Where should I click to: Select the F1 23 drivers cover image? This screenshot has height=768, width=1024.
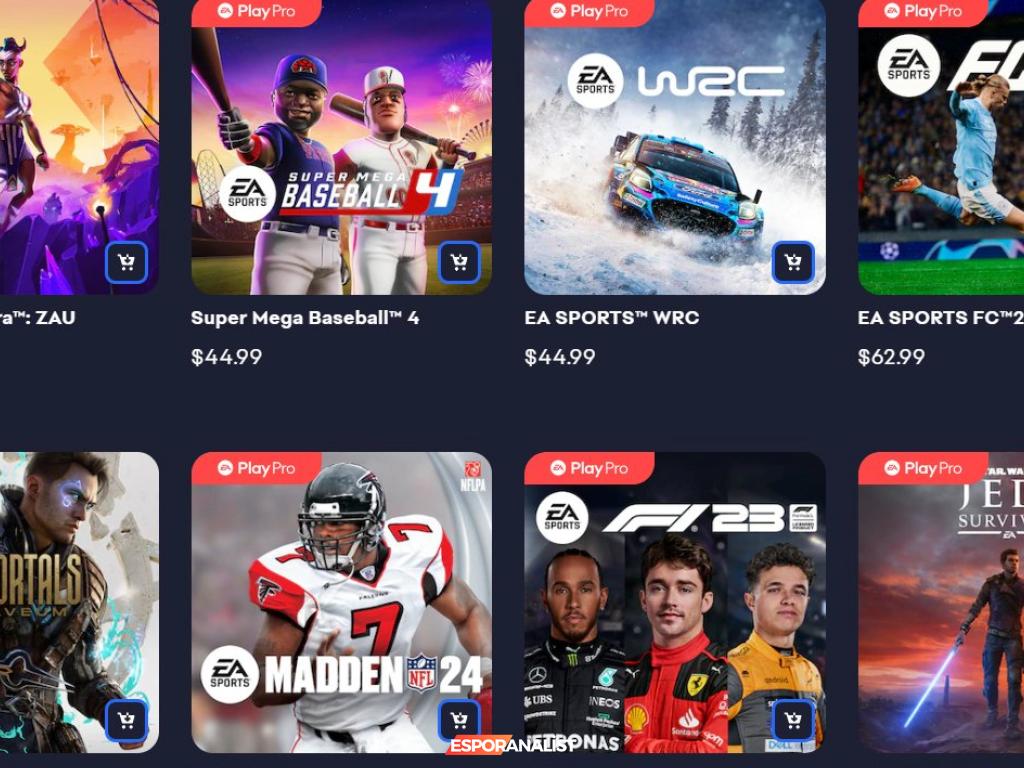(675, 603)
